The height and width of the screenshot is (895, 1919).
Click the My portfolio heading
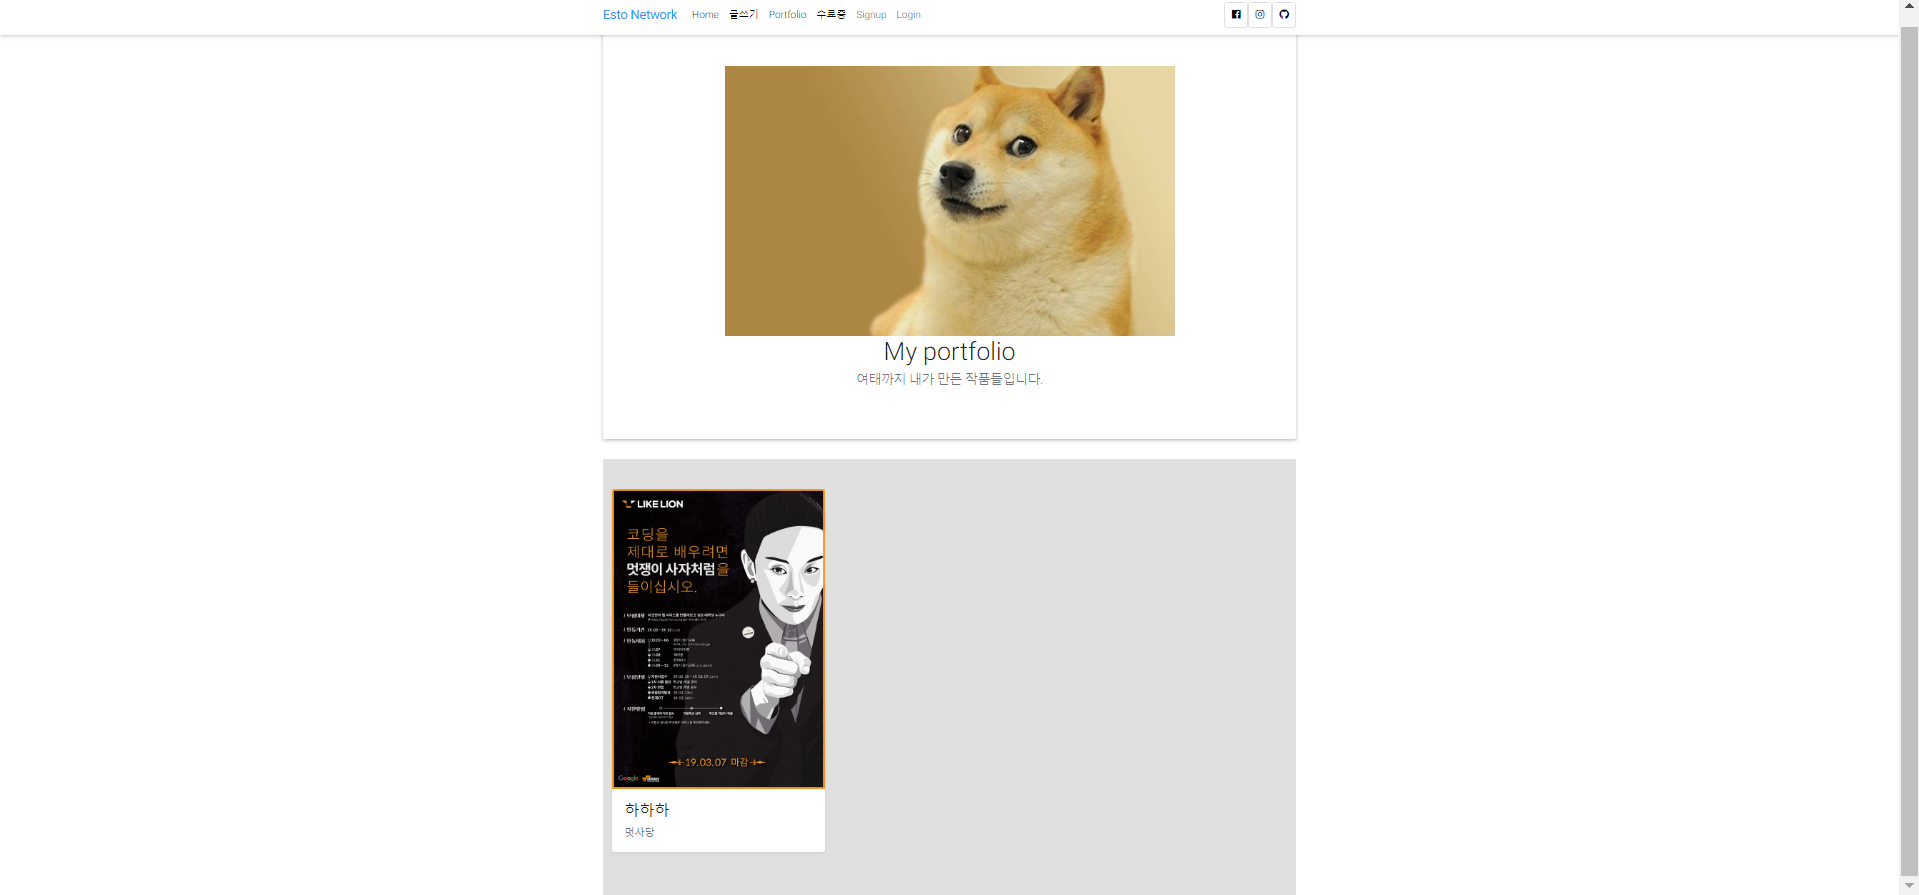coord(949,352)
